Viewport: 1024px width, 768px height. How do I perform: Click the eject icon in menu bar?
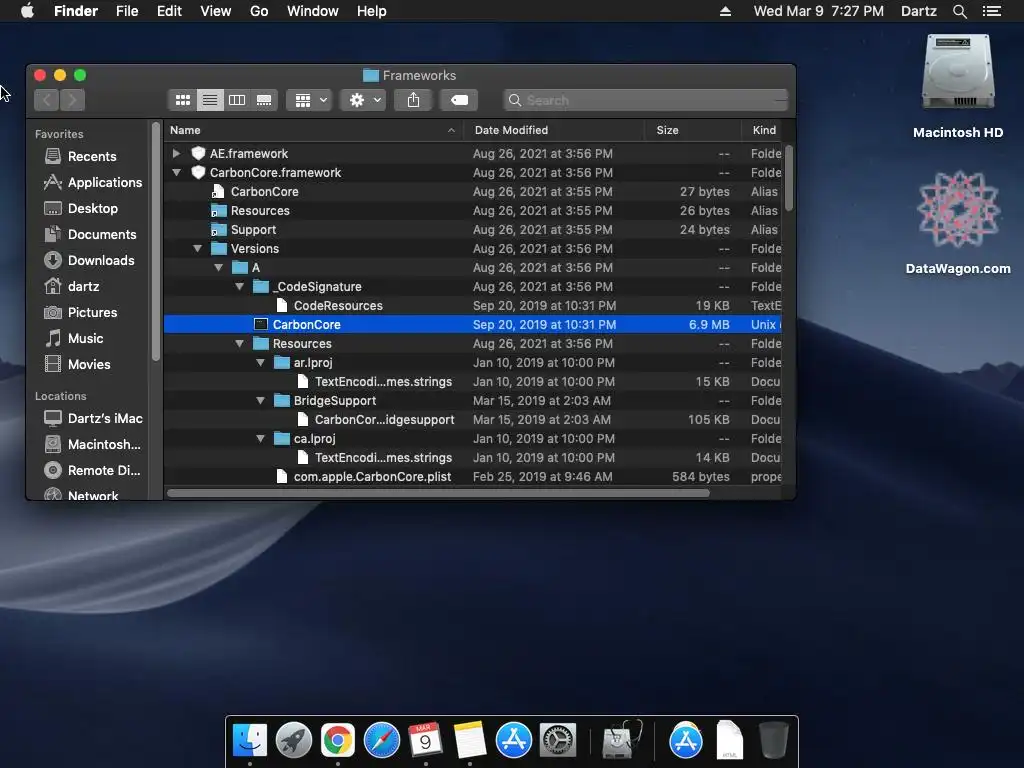point(725,11)
